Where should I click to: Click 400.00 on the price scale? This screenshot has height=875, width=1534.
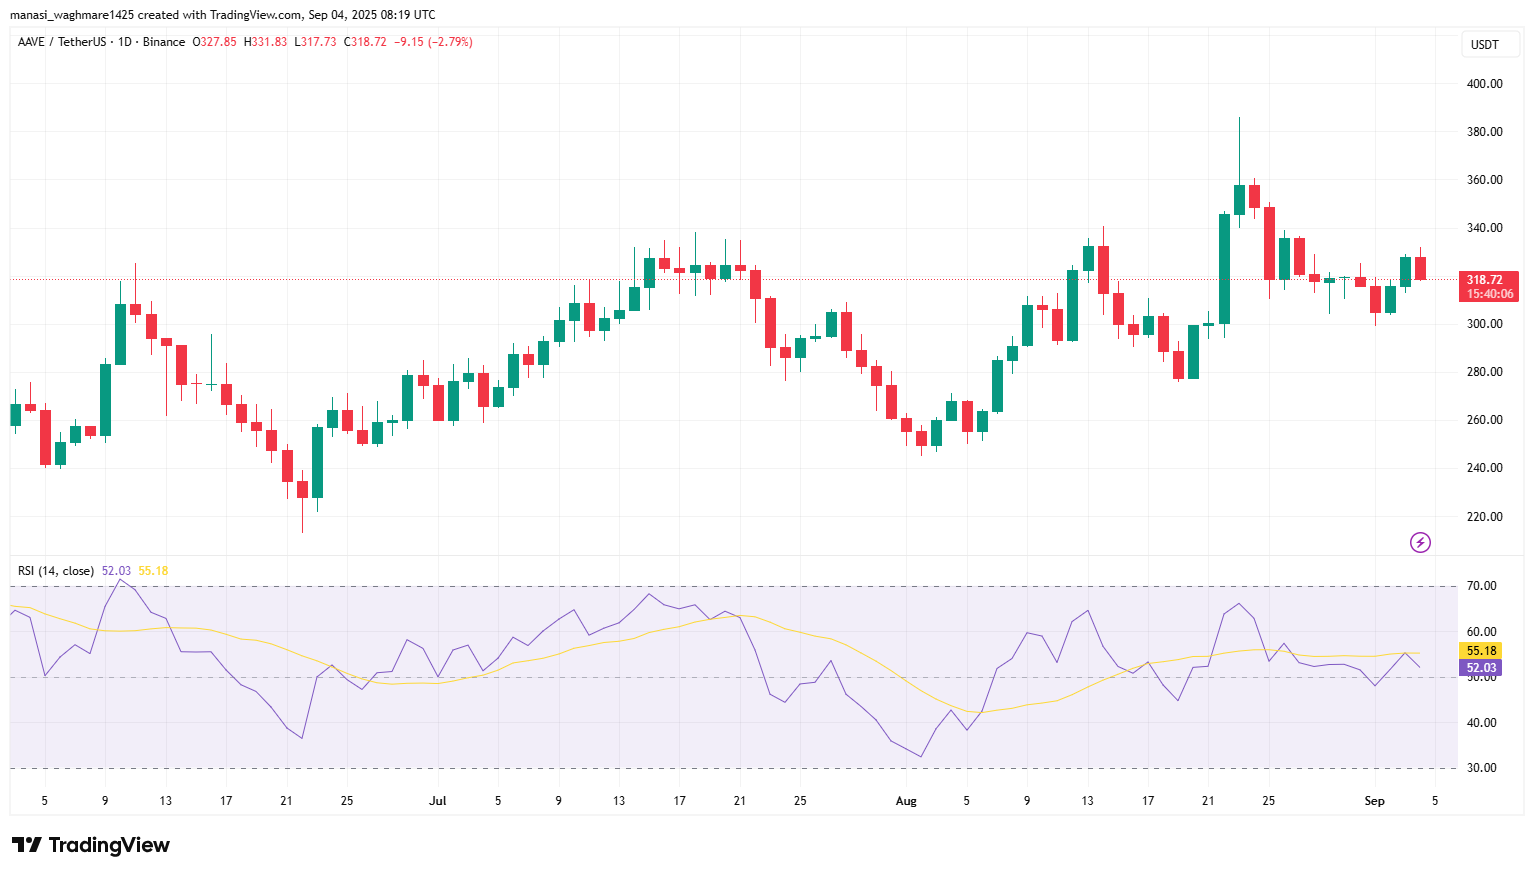point(1484,84)
